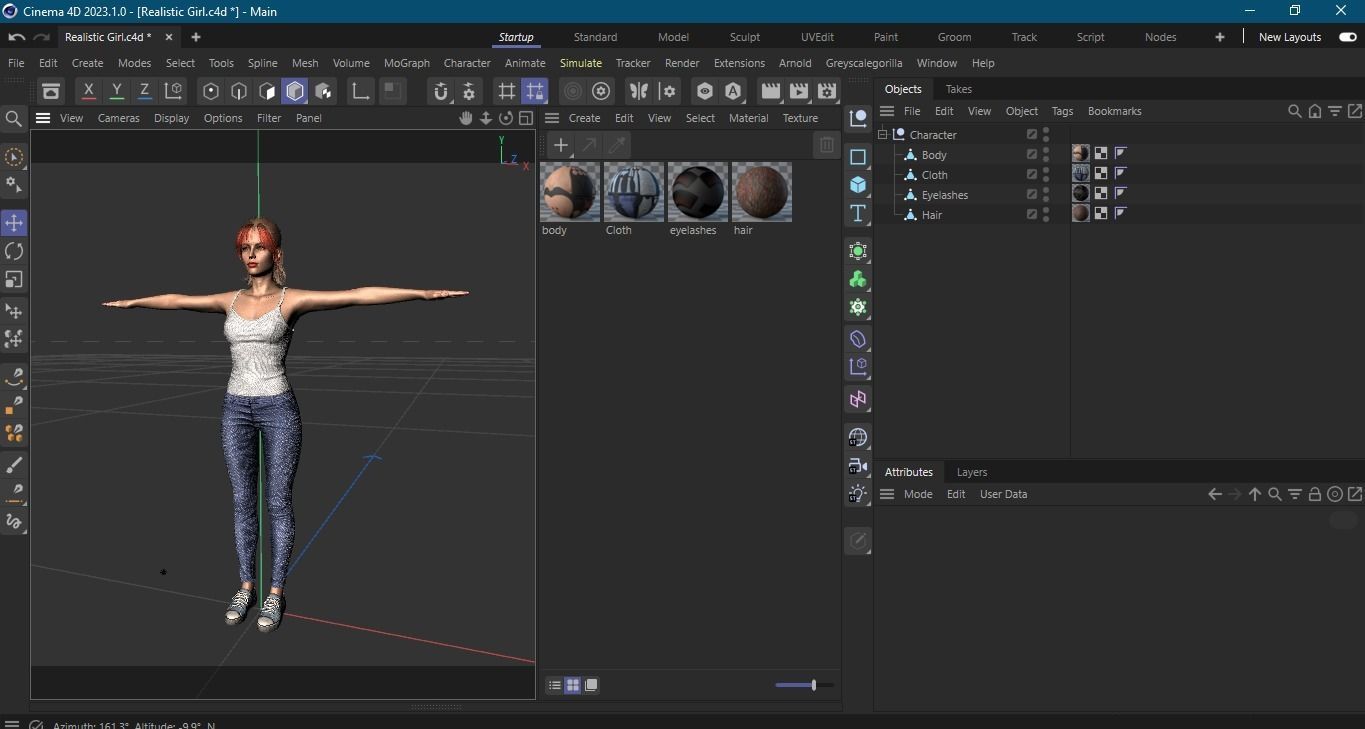Toggle the Y axis lock
This screenshot has width=1365, height=729.
117,91
